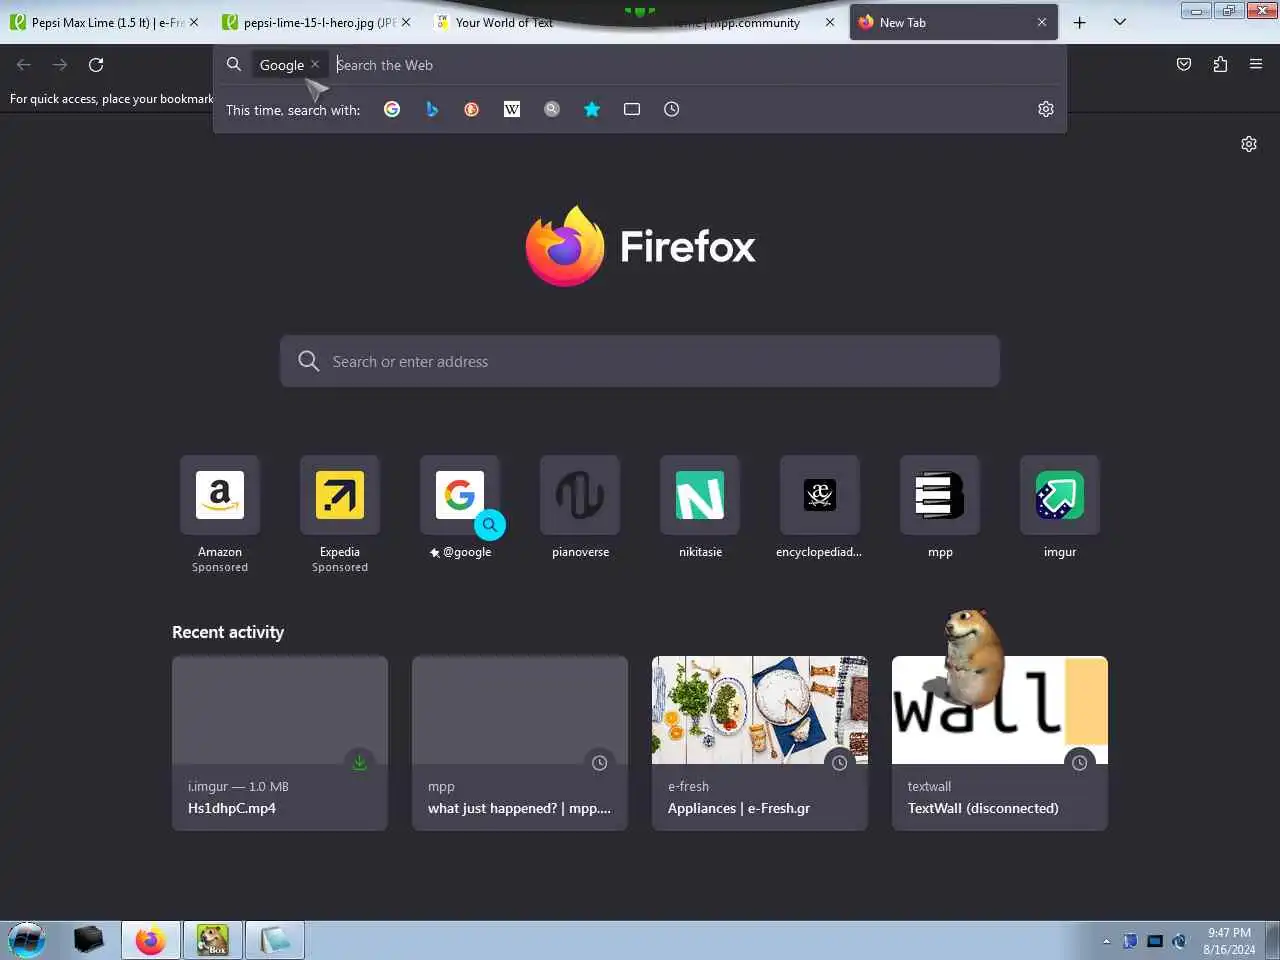The height and width of the screenshot is (960, 1280).
Task: Close the mpp.community tab
Action: (830, 22)
